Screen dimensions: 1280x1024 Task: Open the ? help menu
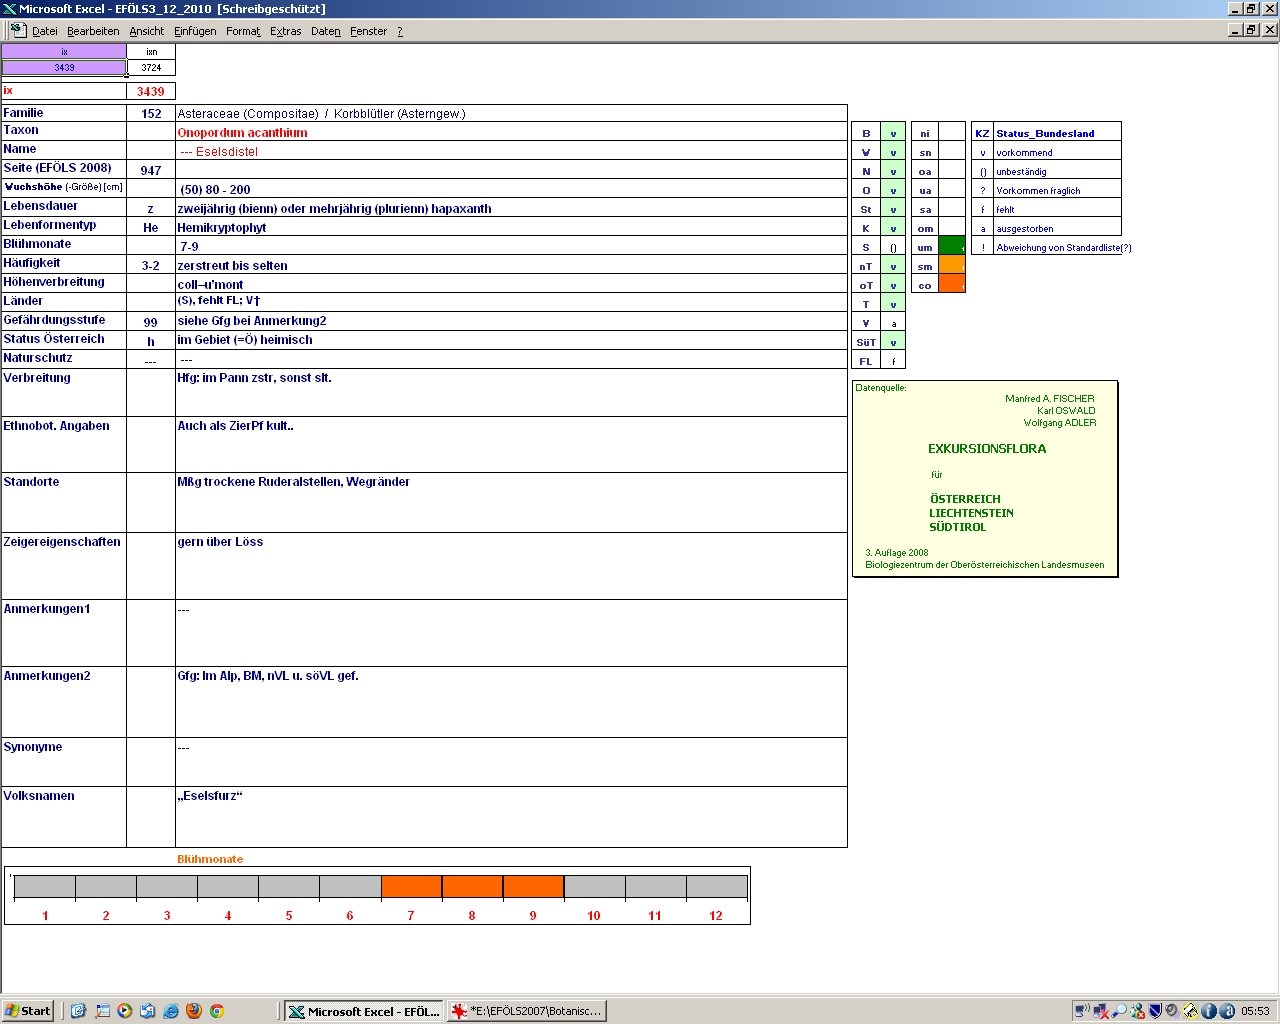[400, 31]
